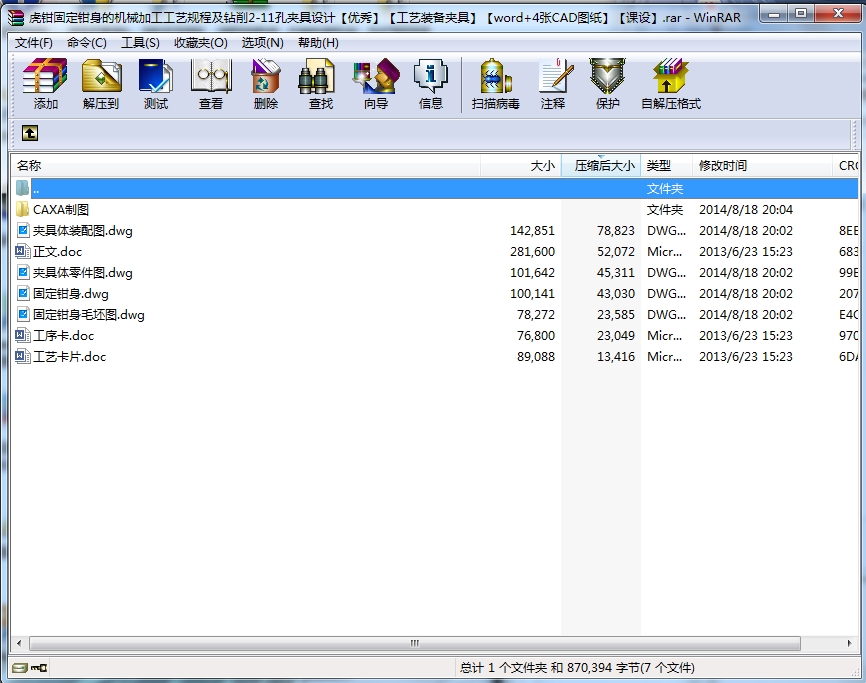This screenshot has width=866, height=683.
Task: Select the parent folder ".." row
Action: [435, 188]
